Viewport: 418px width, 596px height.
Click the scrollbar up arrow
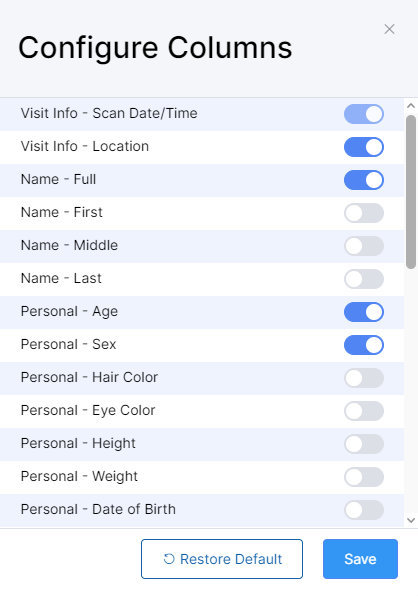tap(411, 106)
